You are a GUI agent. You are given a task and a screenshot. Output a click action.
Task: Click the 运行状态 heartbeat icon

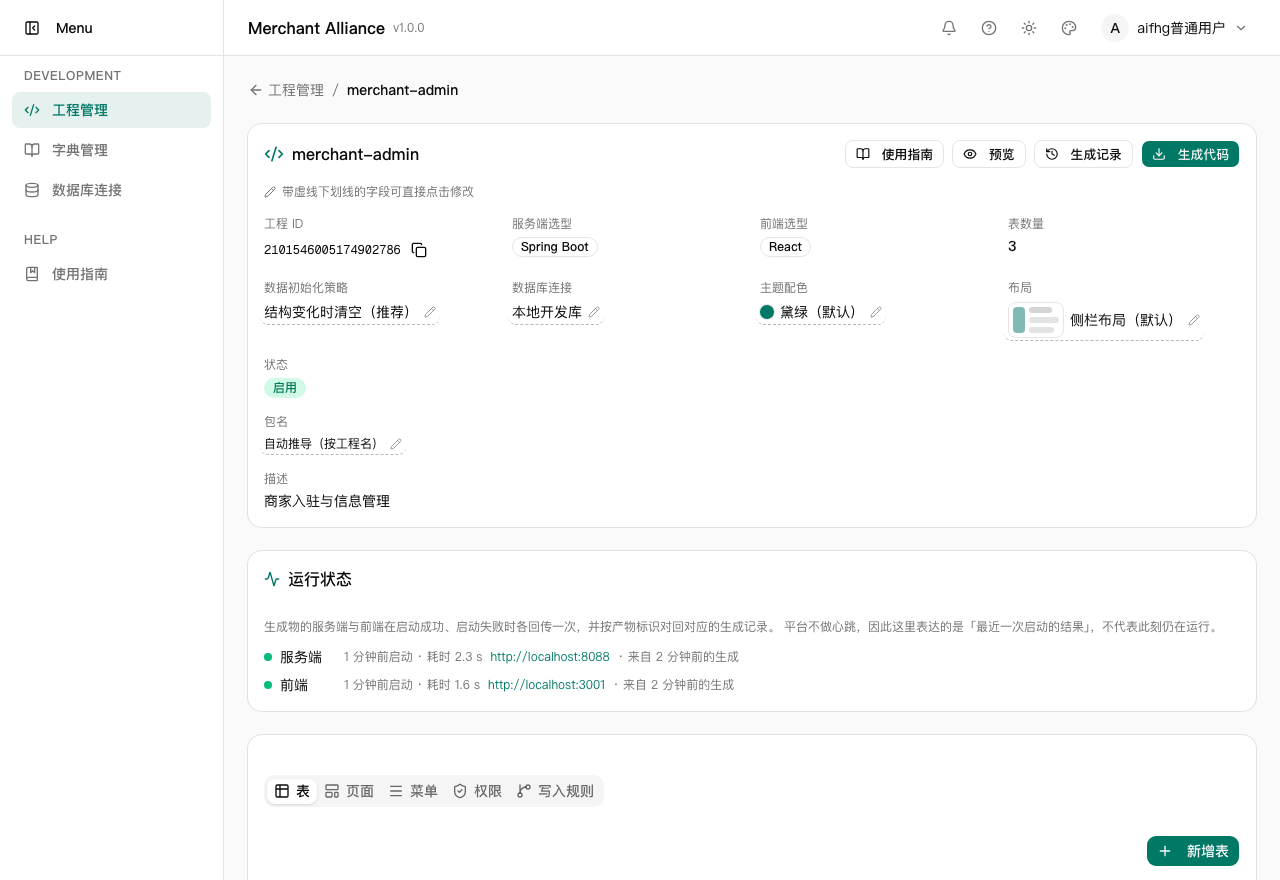pyautogui.click(x=272, y=579)
